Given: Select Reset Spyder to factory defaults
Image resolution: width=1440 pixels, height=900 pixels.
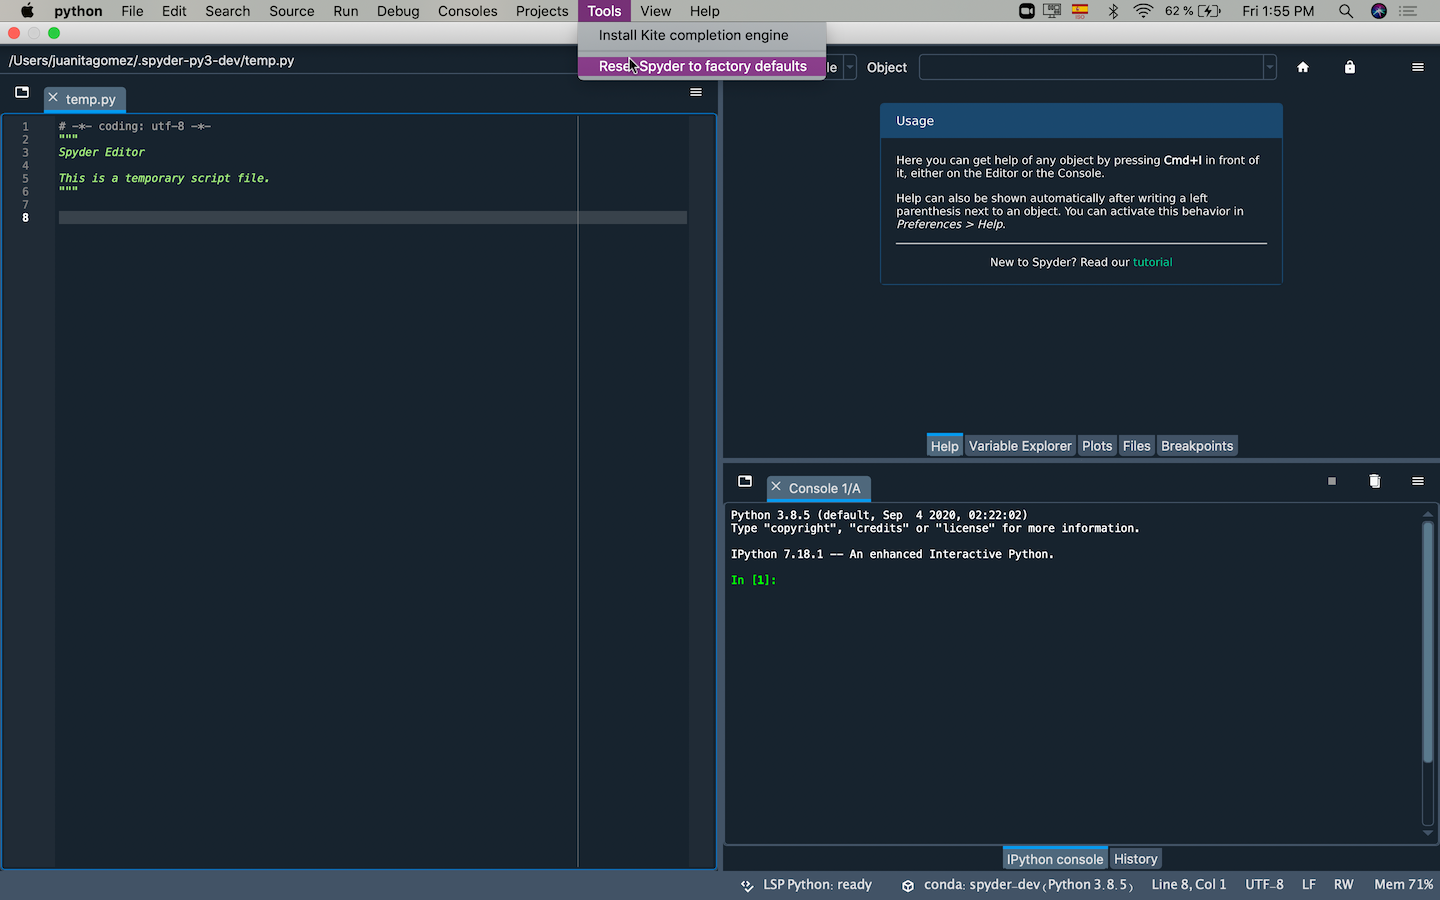Looking at the screenshot, I should (702, 66).
